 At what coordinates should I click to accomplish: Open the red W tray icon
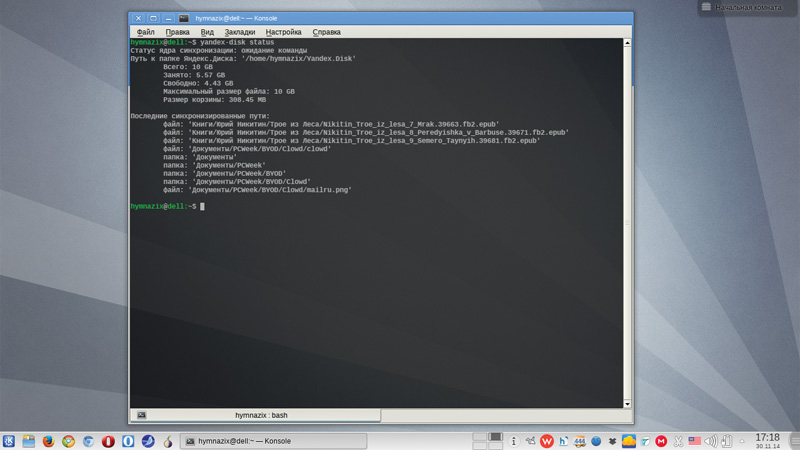click(547, 441)
